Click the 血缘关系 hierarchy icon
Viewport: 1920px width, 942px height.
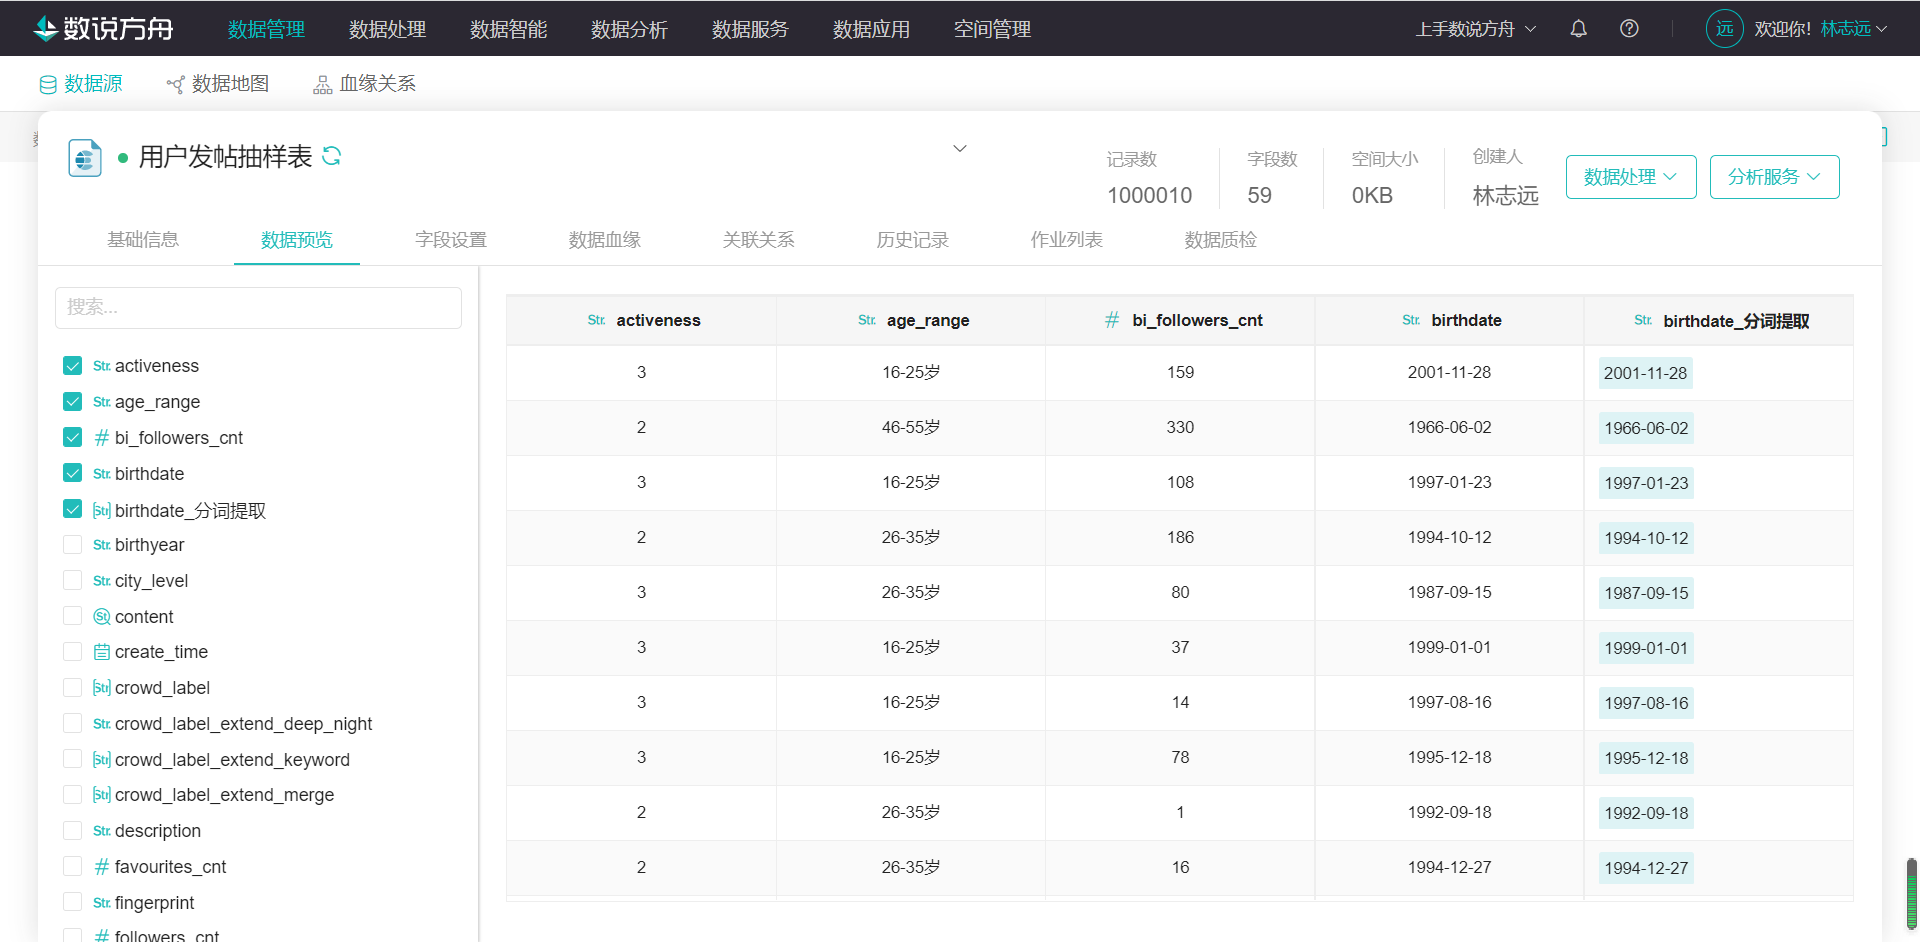(x=323, y=85)
